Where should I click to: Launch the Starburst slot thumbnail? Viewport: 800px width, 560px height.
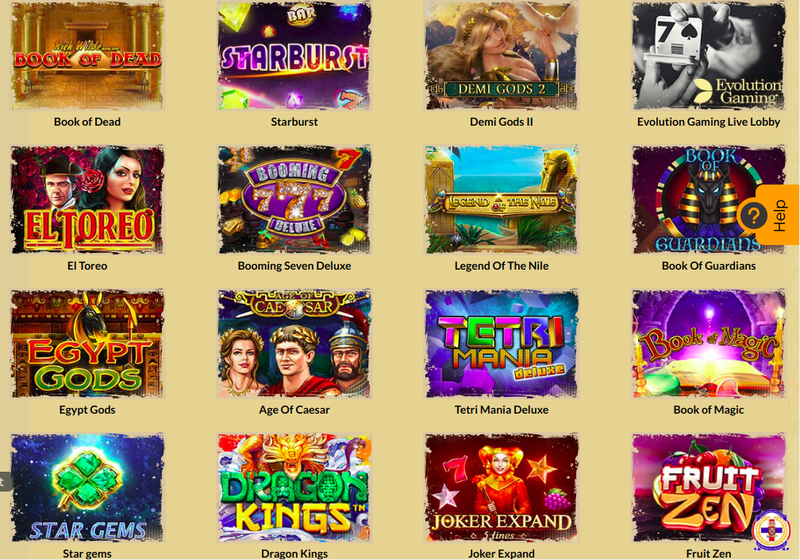(x=294, y=56)
